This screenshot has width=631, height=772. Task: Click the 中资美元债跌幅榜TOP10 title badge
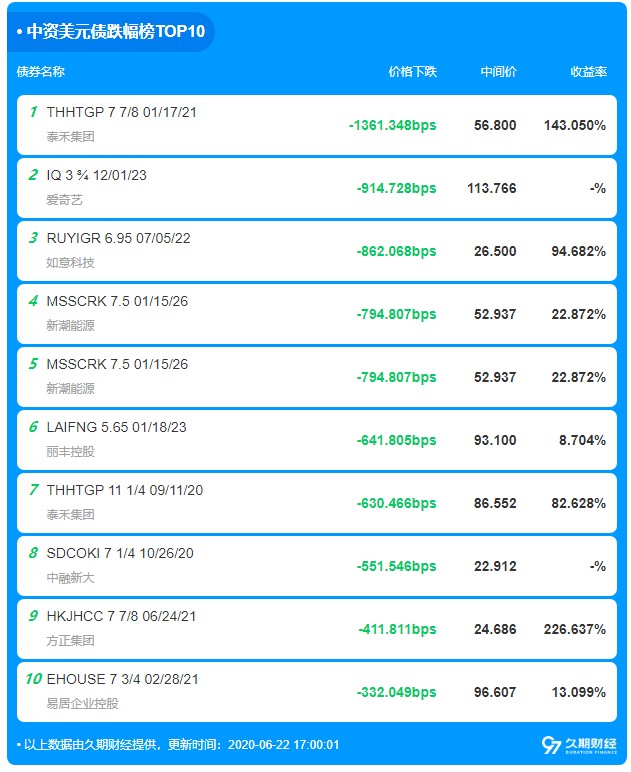[x=111, y=31]
